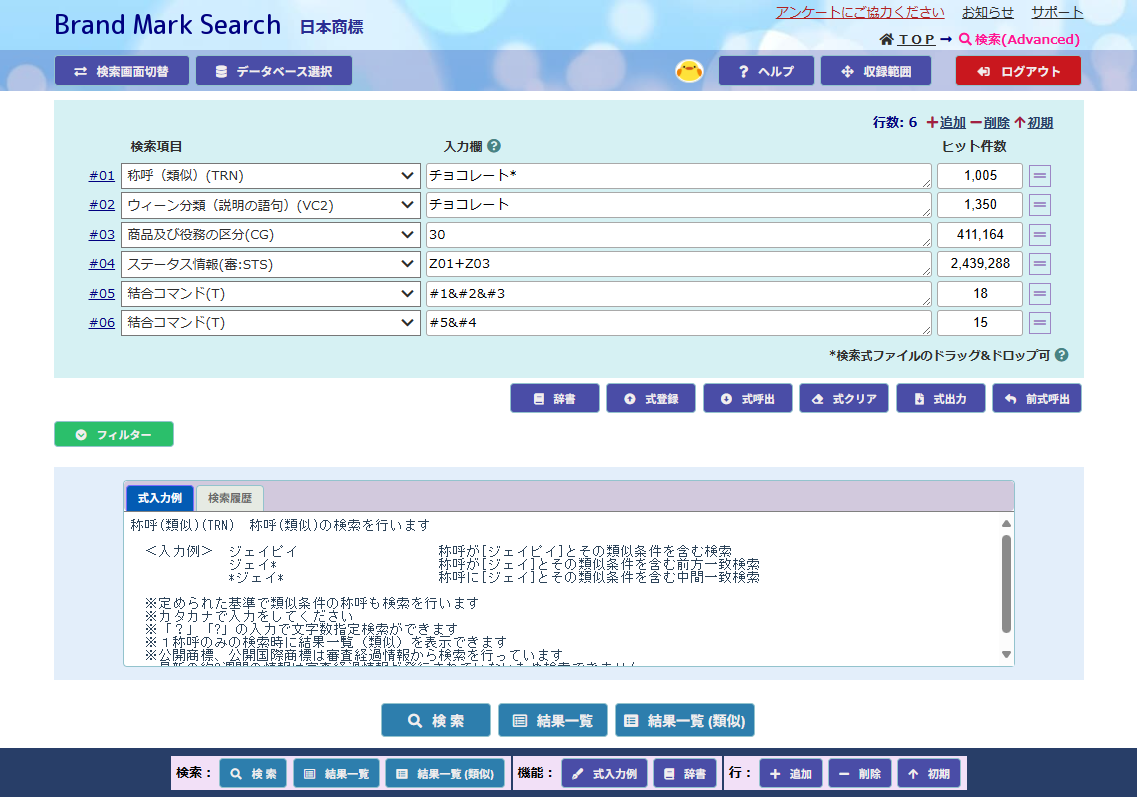This screenshot has width=1137, height=797.
Task: Open the アンケートにご協力ください link
Action: pyautogui.click(x=860, y=12)
